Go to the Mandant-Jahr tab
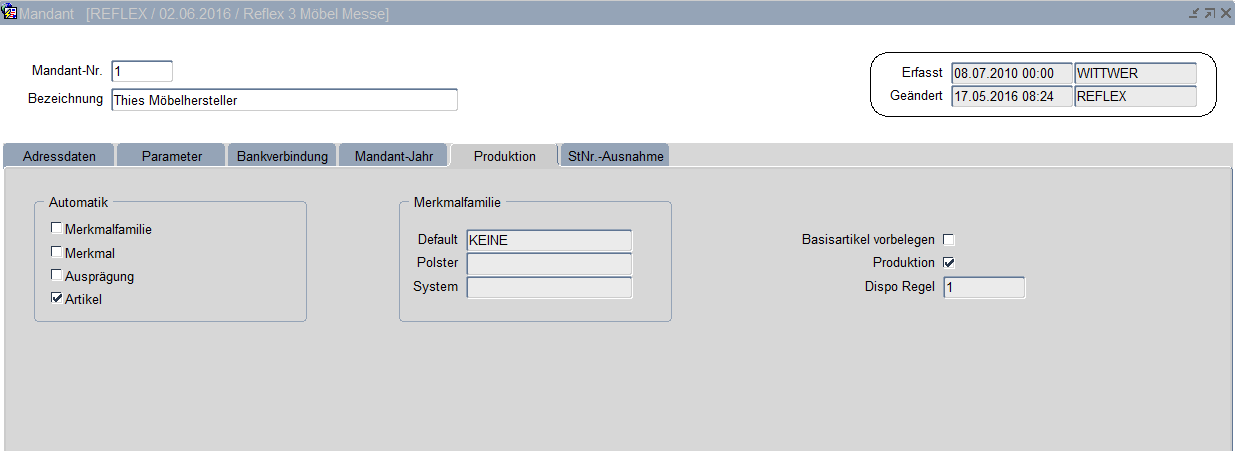Image resolution: width=1235 pixels, height=451 pixels. point(394,156)
